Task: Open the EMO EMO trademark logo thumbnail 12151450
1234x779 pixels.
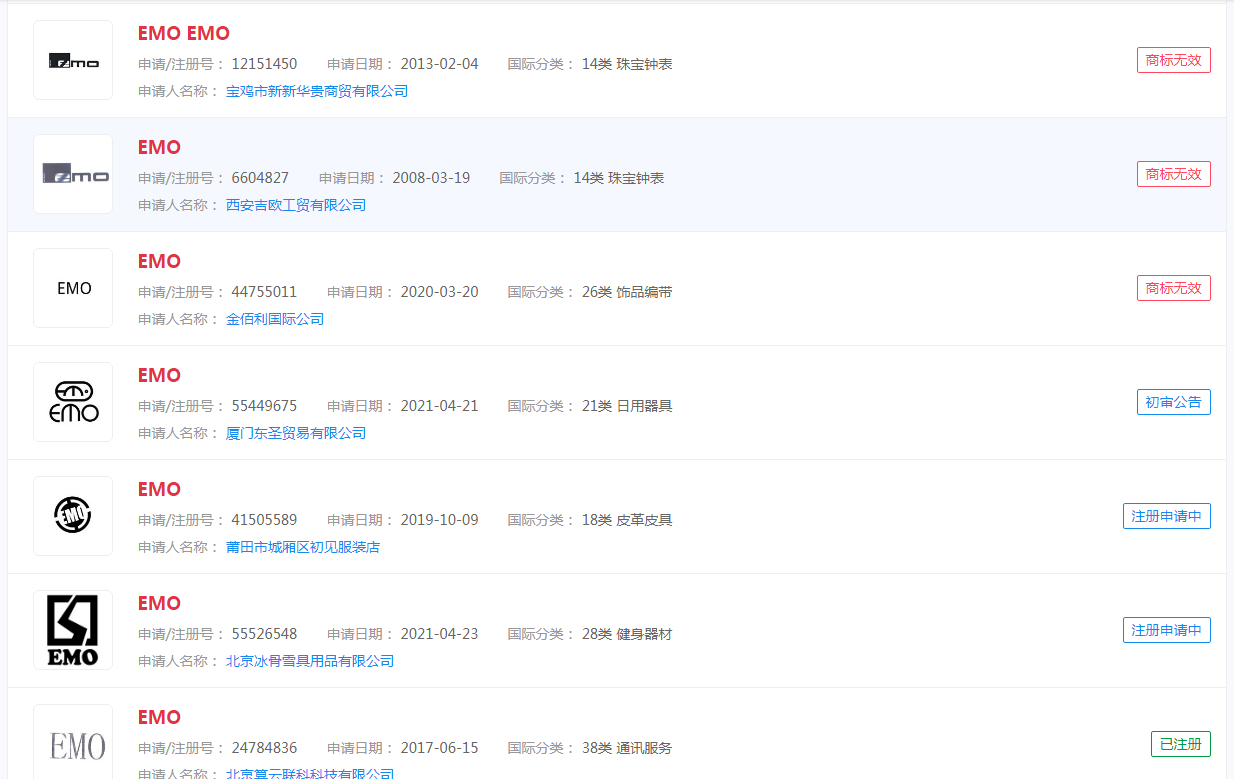Action: [x=73, y=60]
